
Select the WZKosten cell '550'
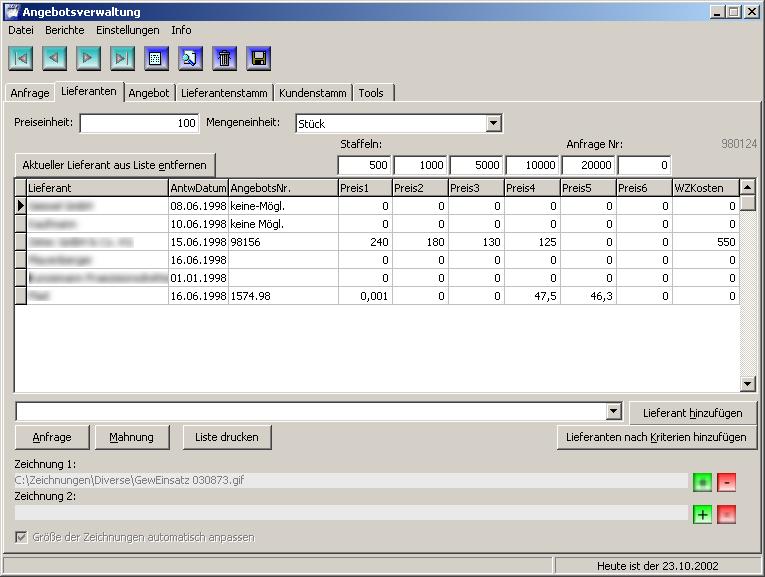click(705, 242)
